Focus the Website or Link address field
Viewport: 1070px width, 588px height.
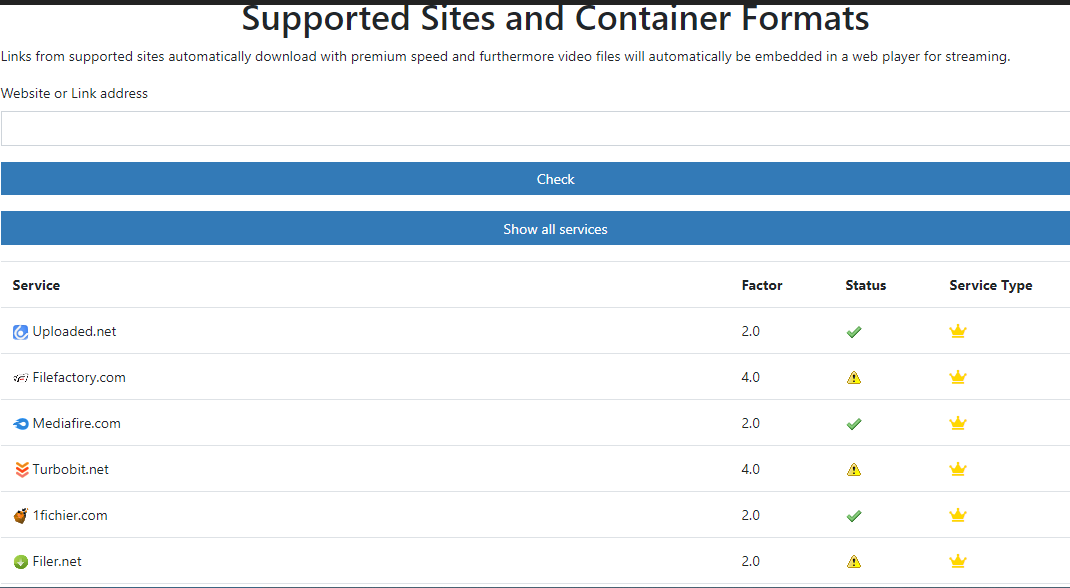coord(535,129)
